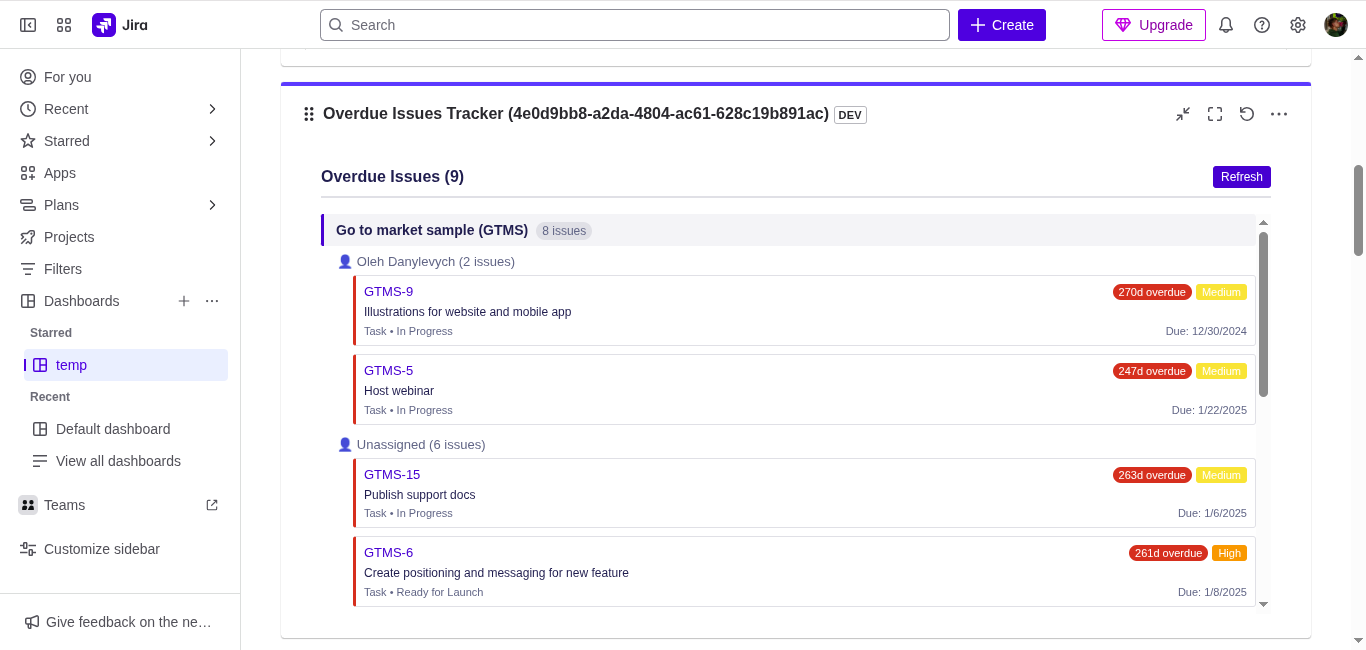Screen dimensions: 1366x650
Task: Grab the widget drag handle dots
Action: click(x=309, y=114)
